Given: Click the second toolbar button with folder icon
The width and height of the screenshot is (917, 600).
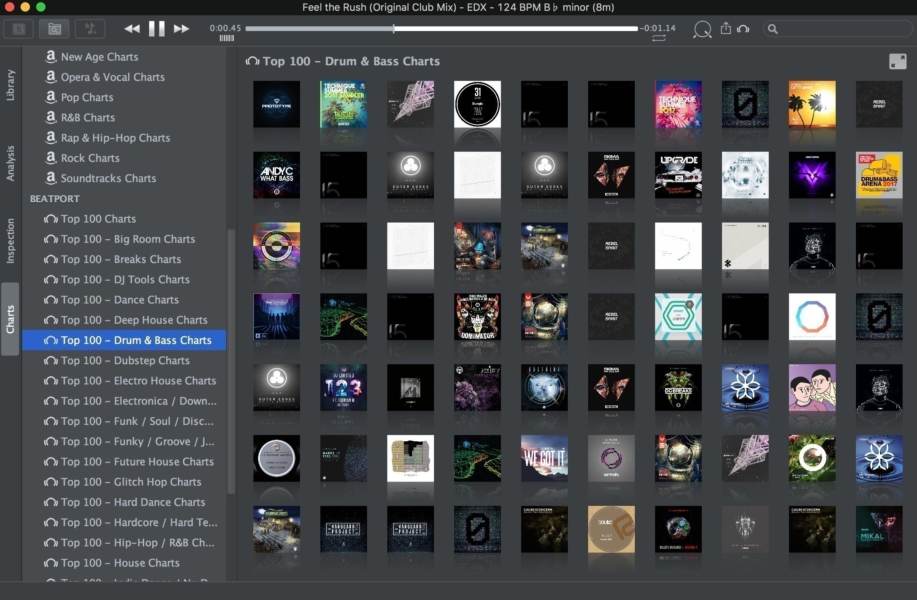Looking at the screenshot, I should pyautogui.click(x=54, y=29).
